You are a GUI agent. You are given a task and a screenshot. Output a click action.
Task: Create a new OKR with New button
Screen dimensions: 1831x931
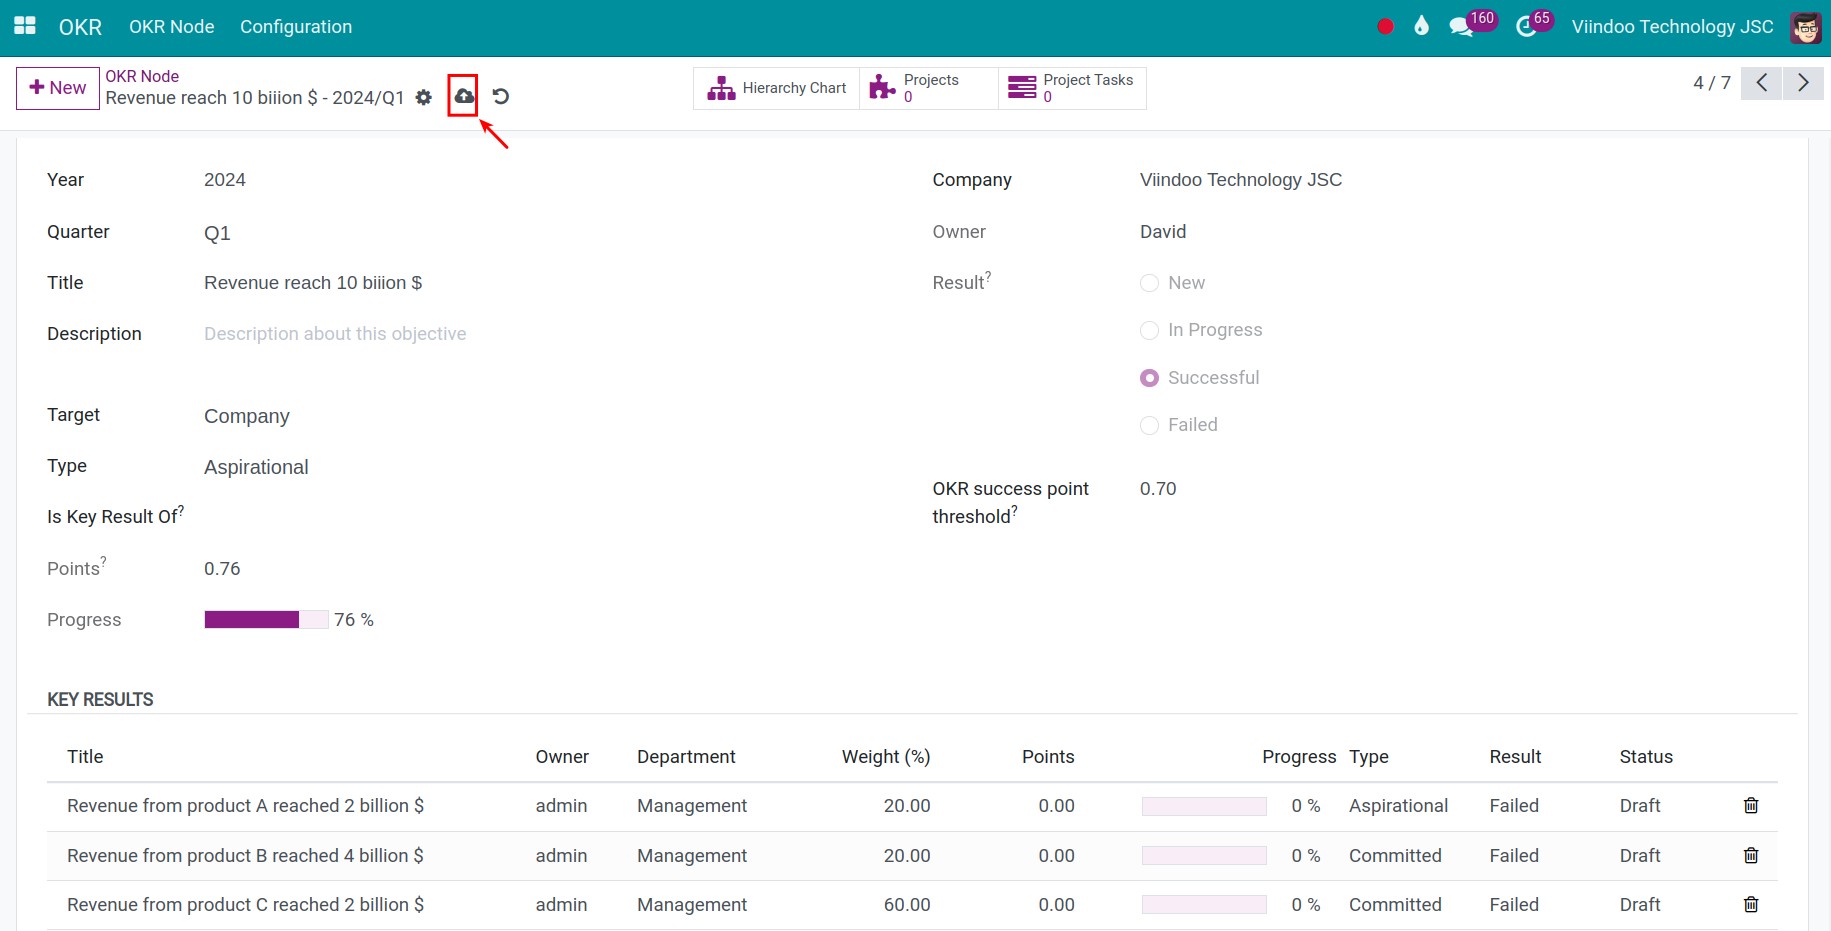point(57,88)
